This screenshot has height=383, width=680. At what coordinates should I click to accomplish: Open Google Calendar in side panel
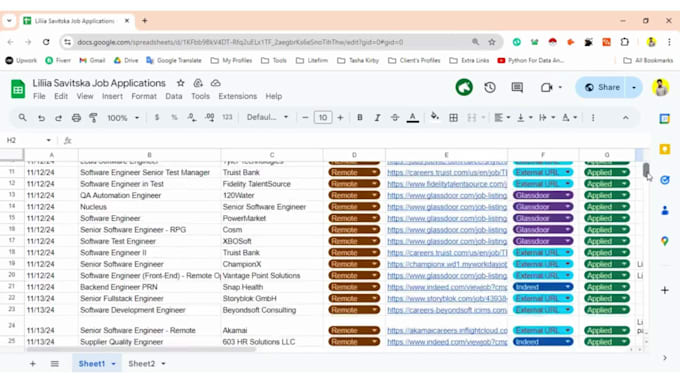664,118
